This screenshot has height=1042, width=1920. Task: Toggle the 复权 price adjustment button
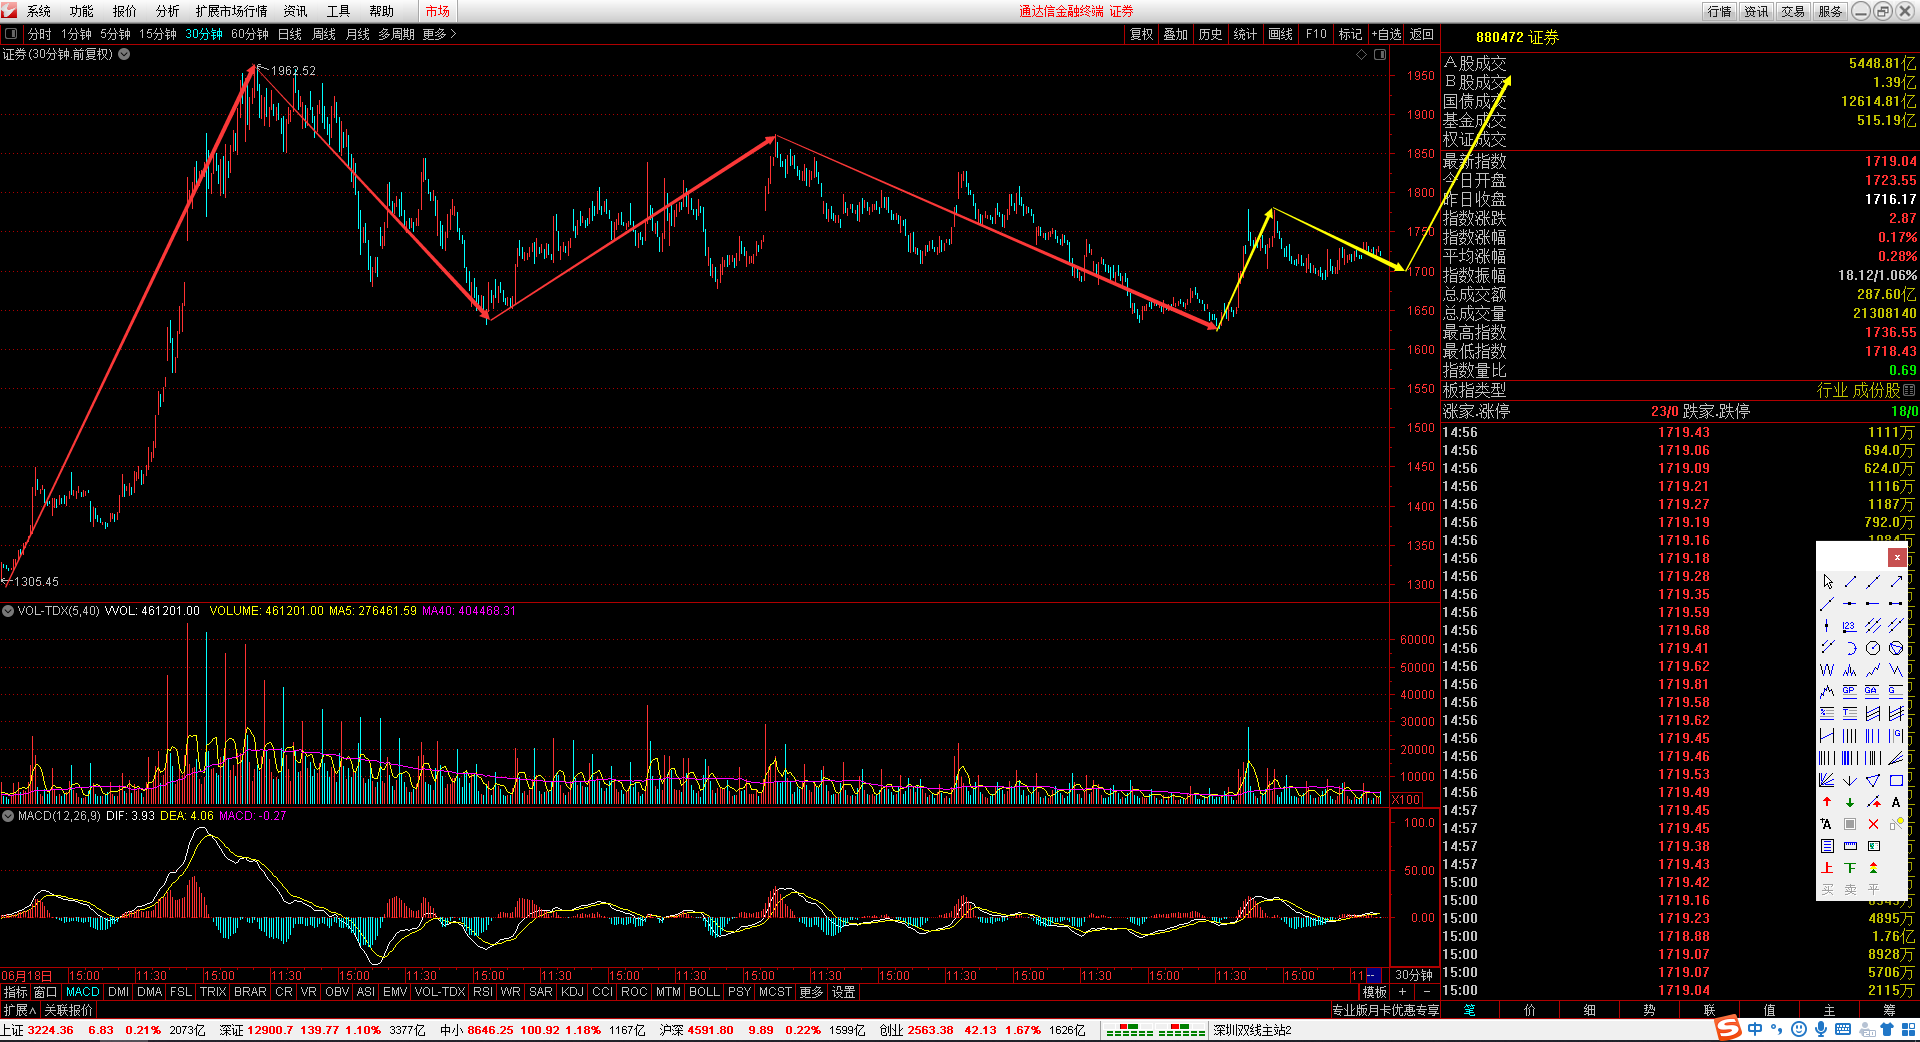(1141, 34)
